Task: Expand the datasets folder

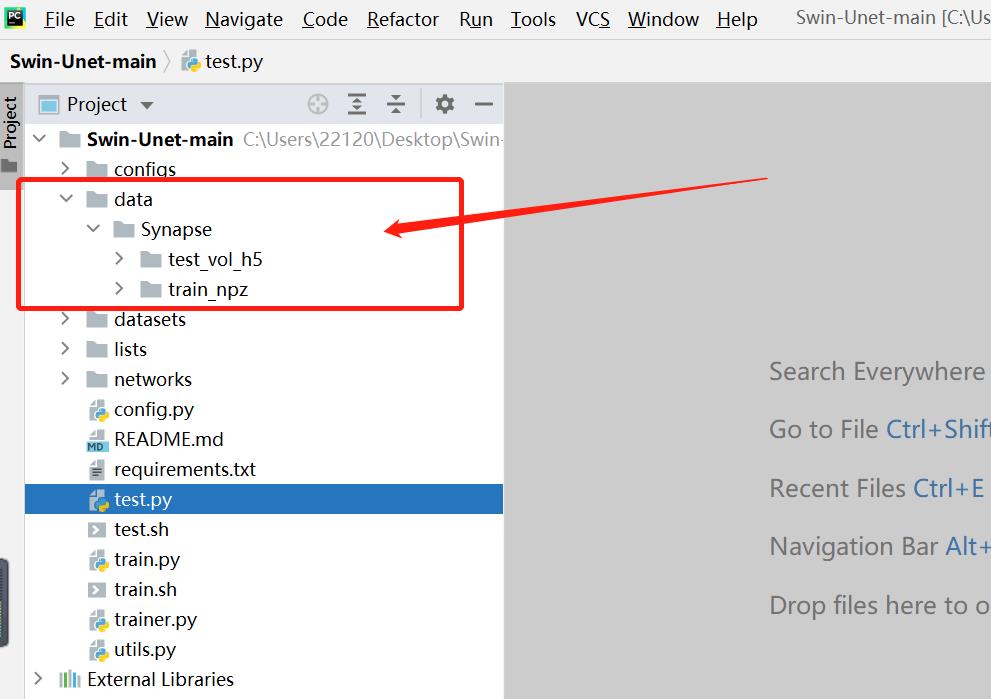Action: 66,319
